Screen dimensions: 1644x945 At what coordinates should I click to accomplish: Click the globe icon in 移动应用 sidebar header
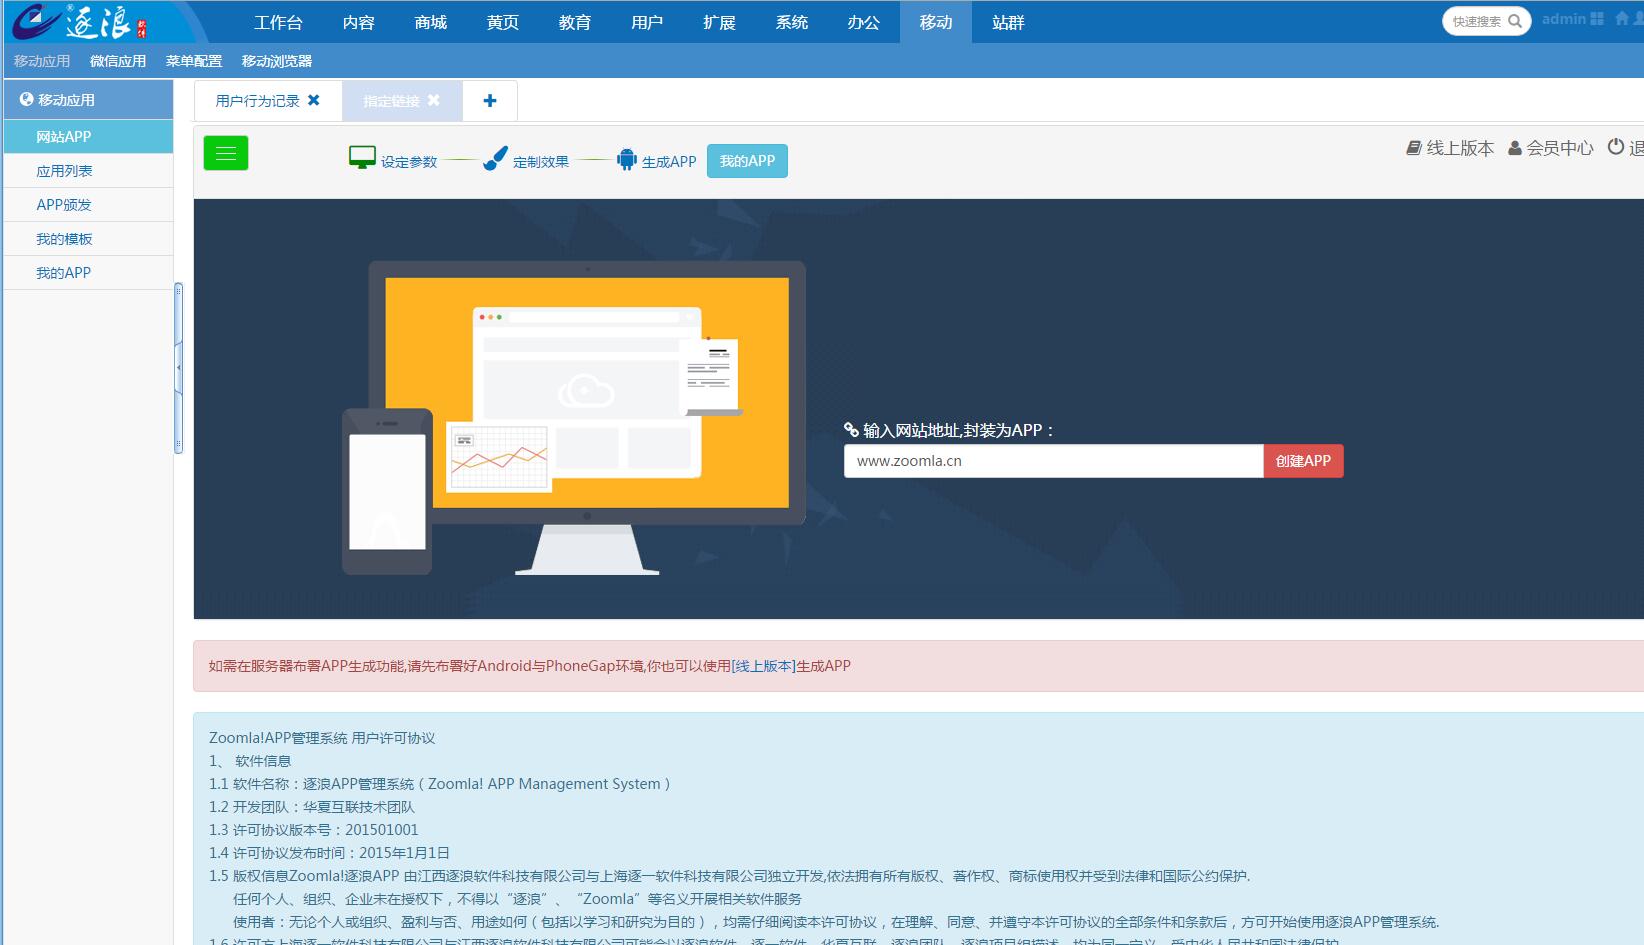tap(27, 99)
